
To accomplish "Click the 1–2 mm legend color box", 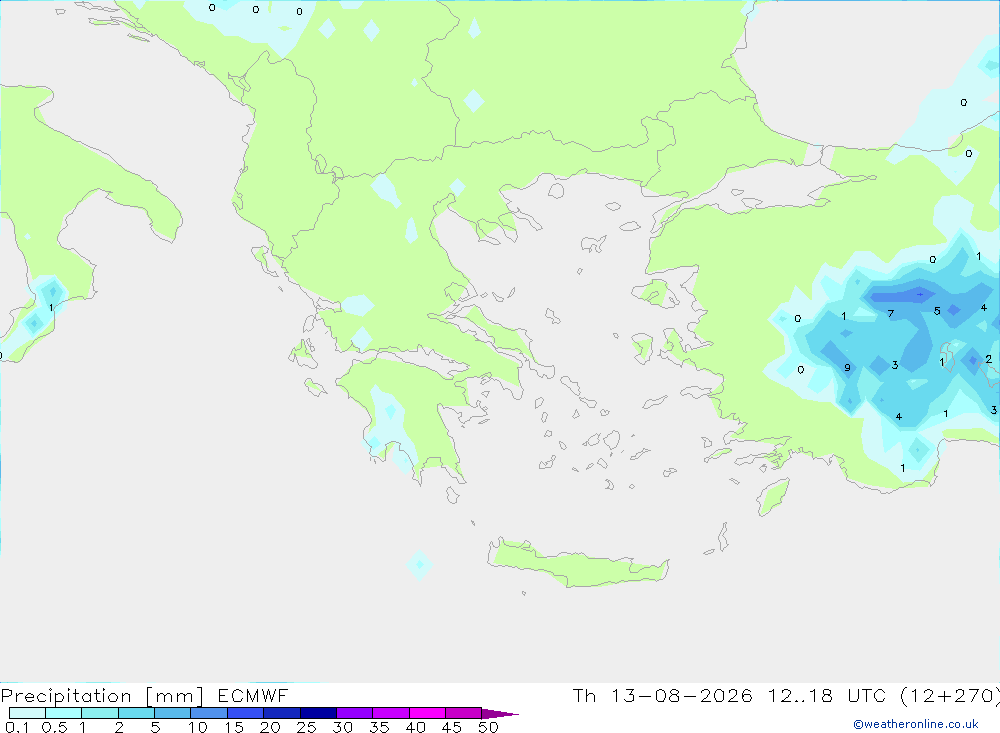I will coord(100,713).
